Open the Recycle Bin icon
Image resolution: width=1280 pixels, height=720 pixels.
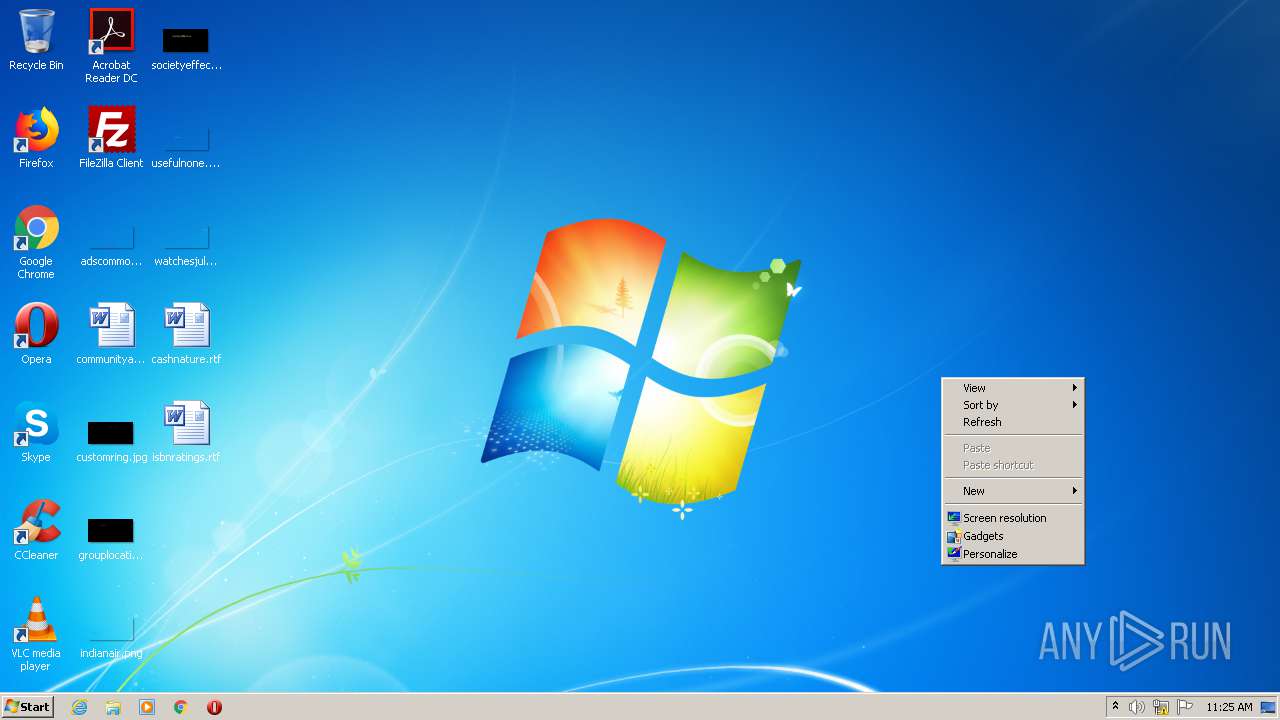(36, 40)
